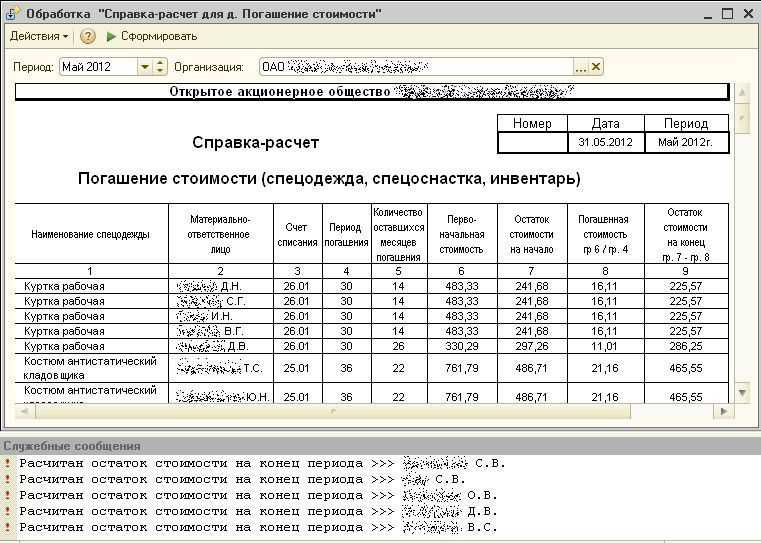Click the green Сформировать play icon
The height and width of the screenshot is (543, 761).
(111, 36)
